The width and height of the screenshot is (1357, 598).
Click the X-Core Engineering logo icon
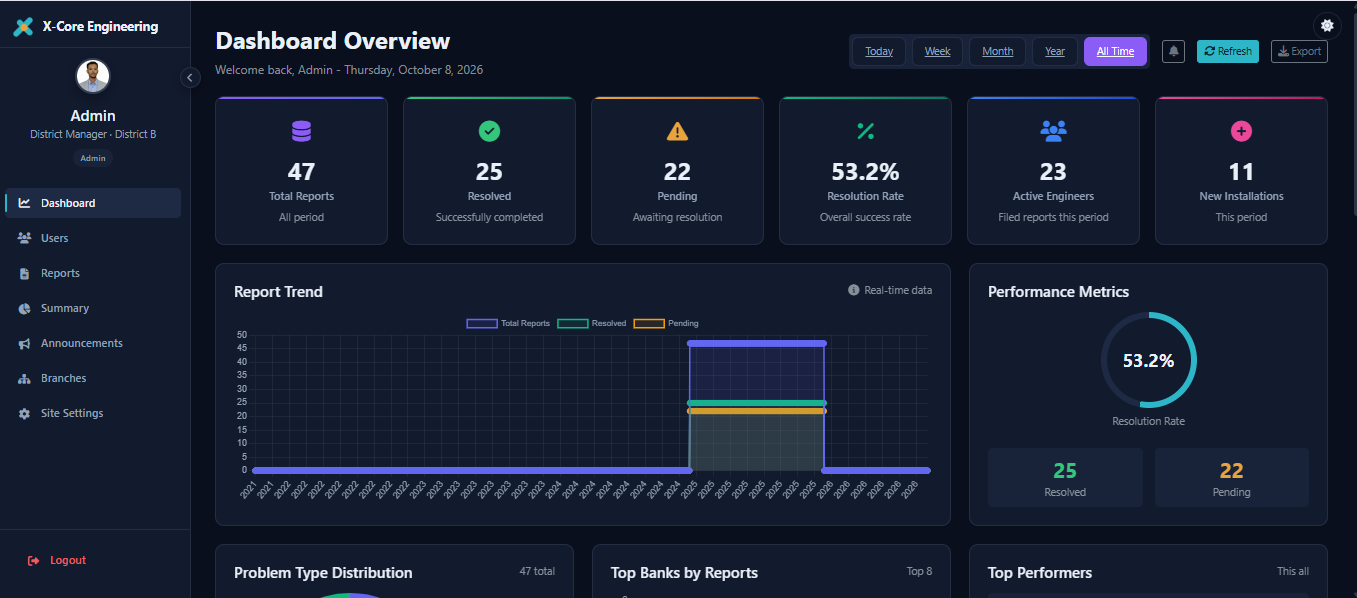(x=23, y=27)
